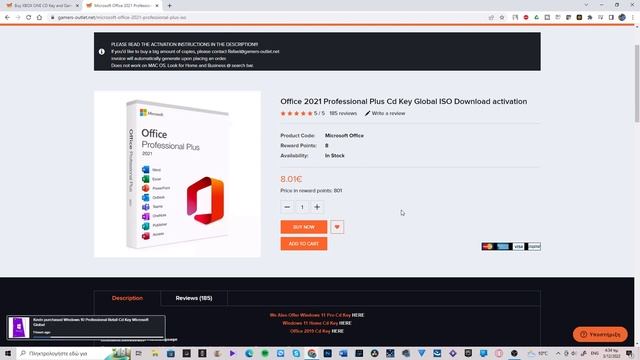Click the address bar URL
Image resolution: width=640 pixels, height=360 pixels.
(x=122, y=18)
